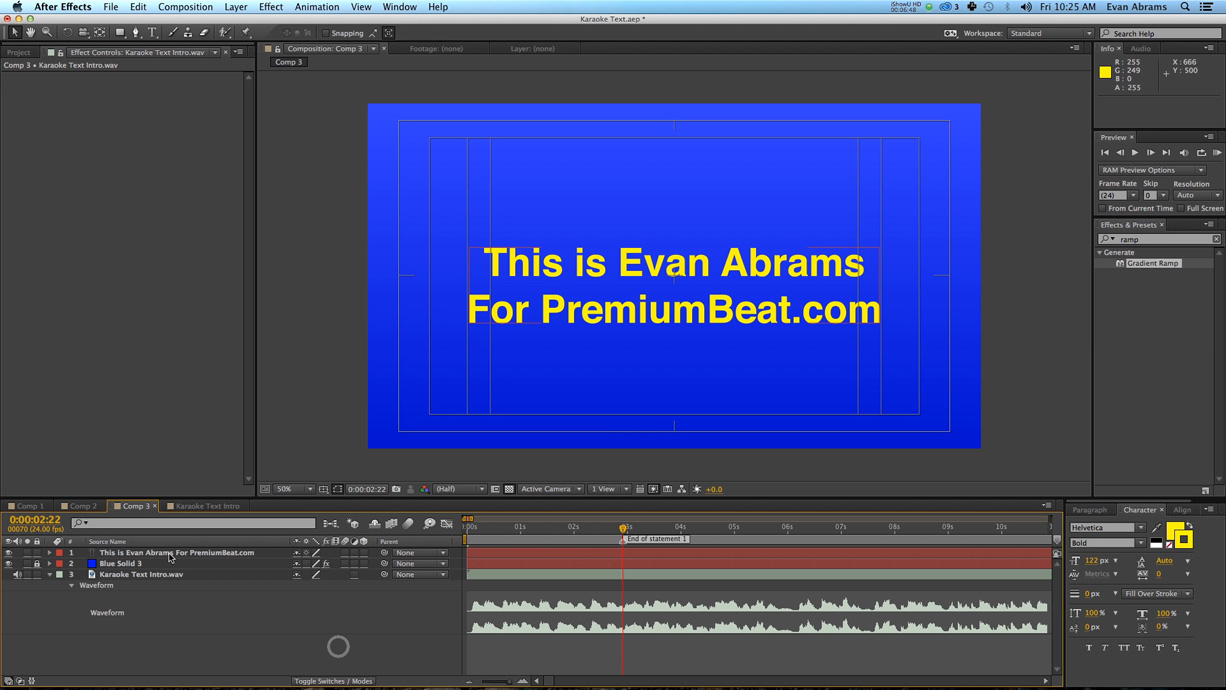1226x690 pixels.
Task: Open the Composition Mini-Flowchart button
Action: [331, 523]
